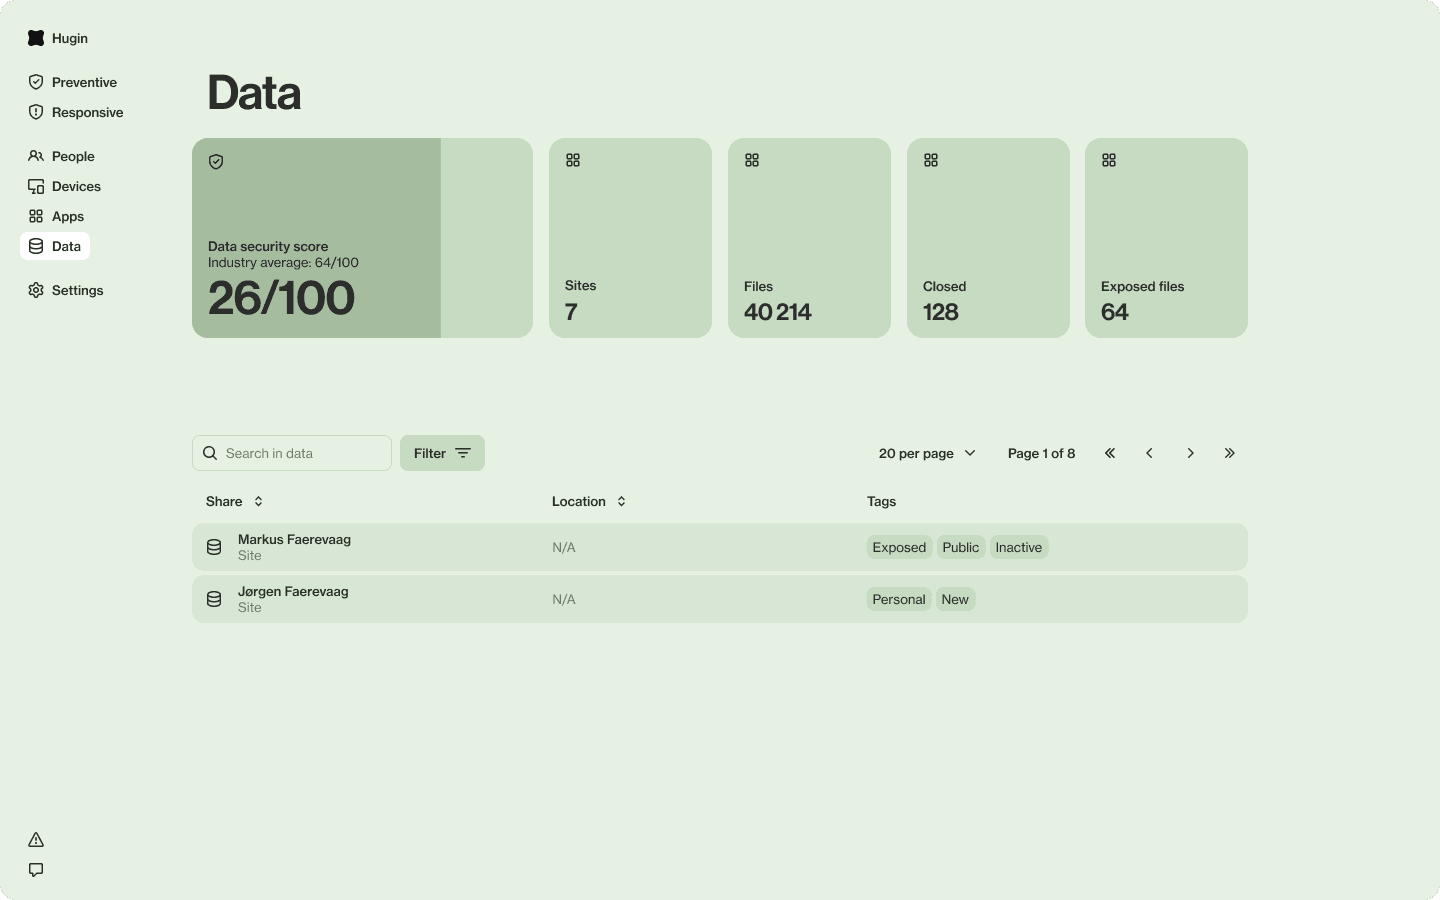
Task: Expand the 20 per page dropdown
Action: coord(927,453)
